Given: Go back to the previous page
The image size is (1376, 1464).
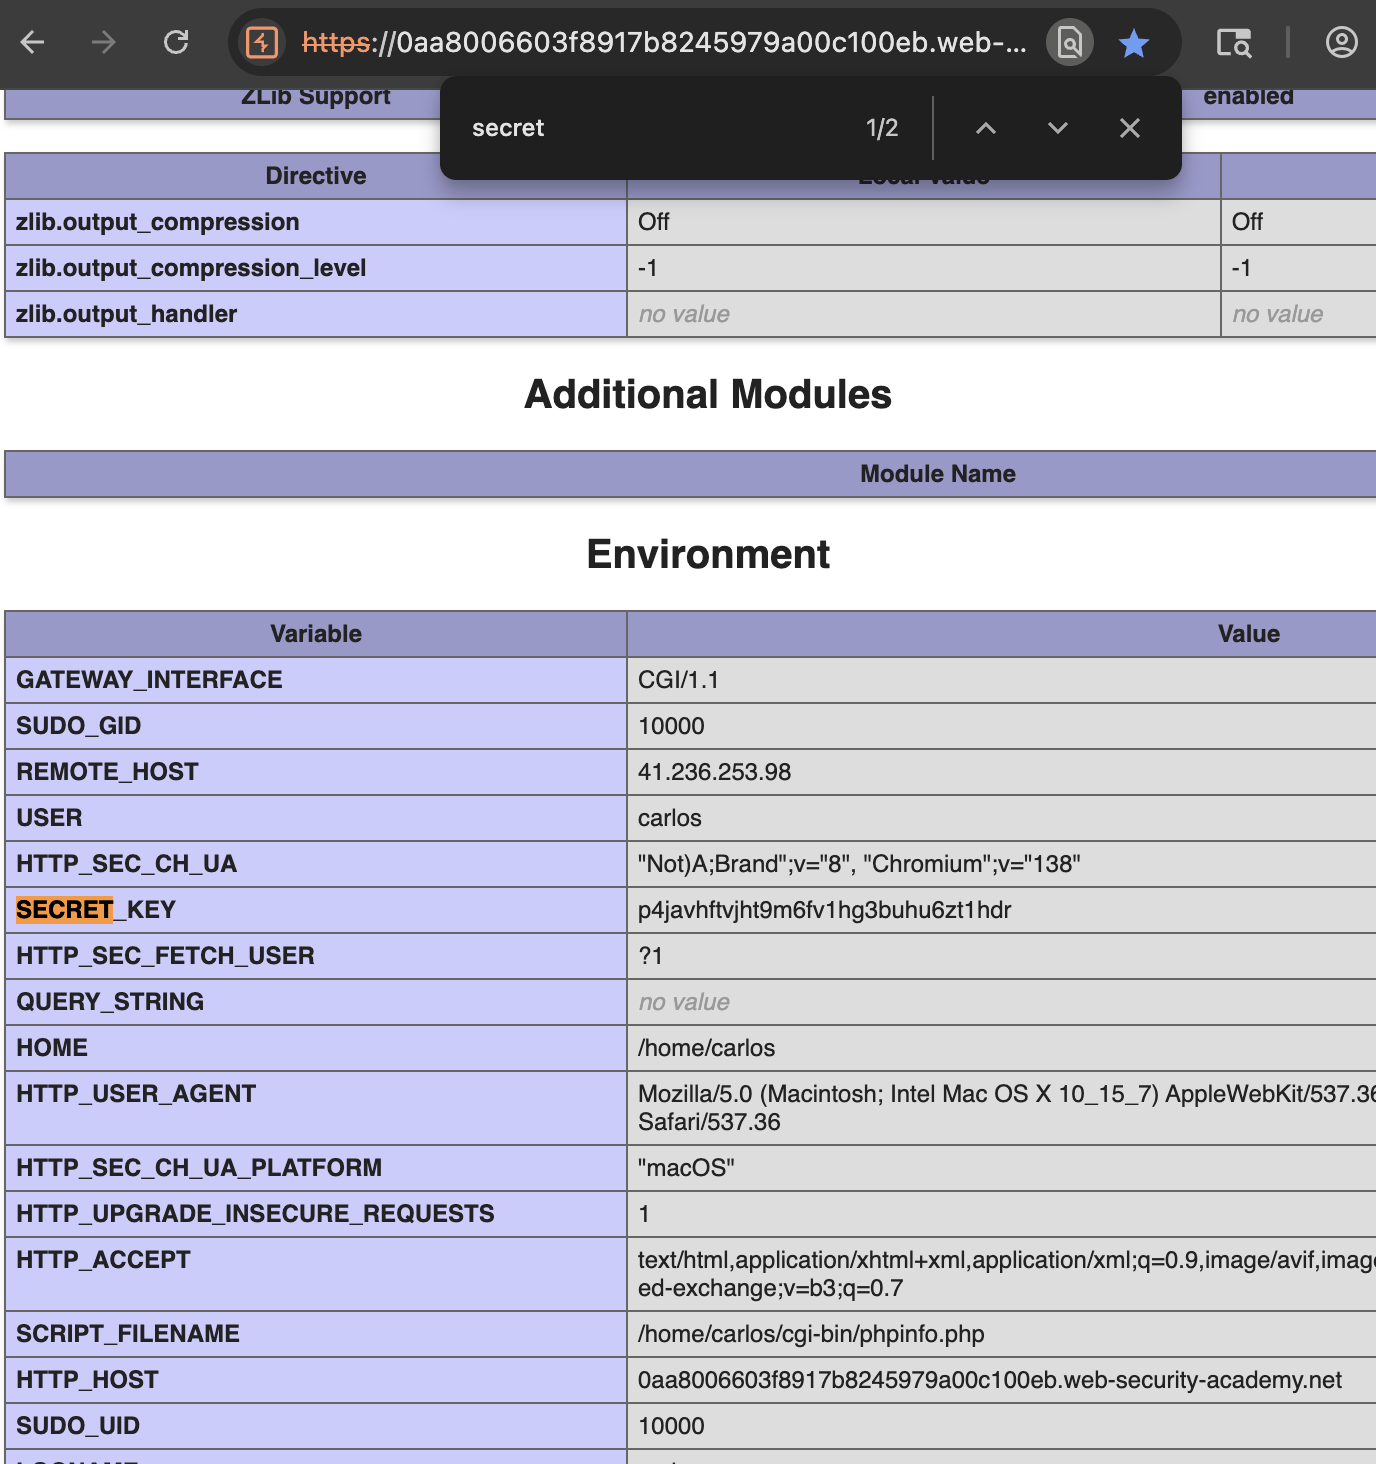Looking at the screenshot, I should point(33,42).
